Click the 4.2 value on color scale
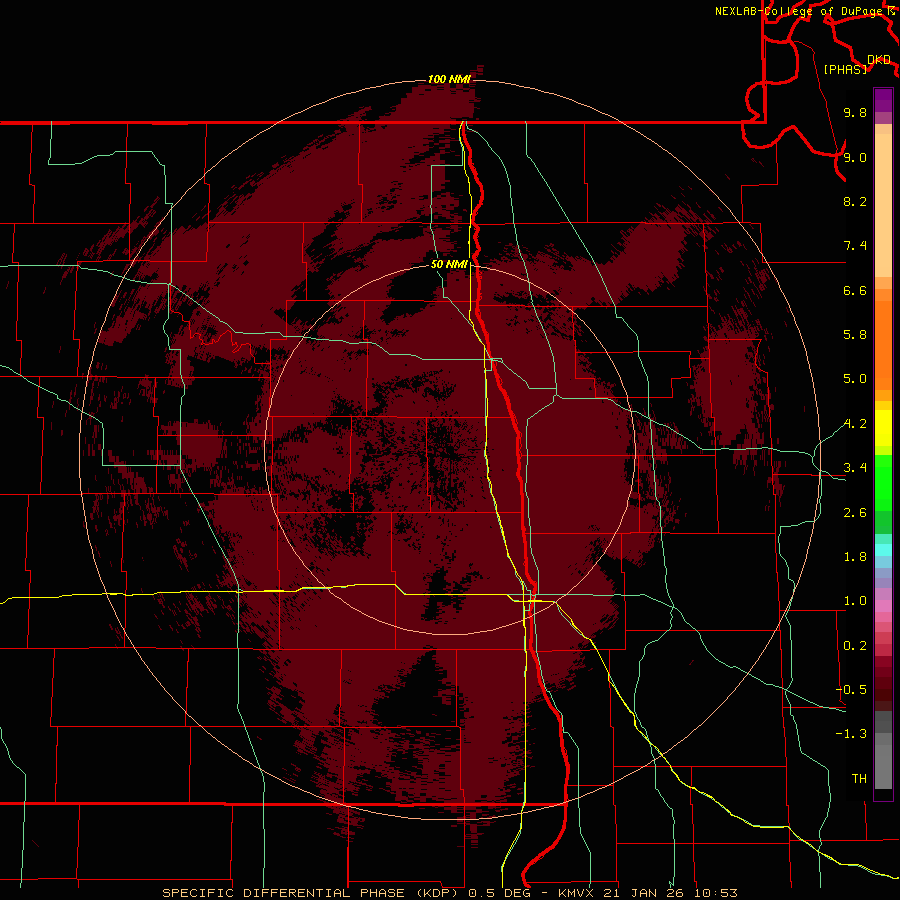Image resolution: width=900 pixels, height=900 pixels. 855,424
